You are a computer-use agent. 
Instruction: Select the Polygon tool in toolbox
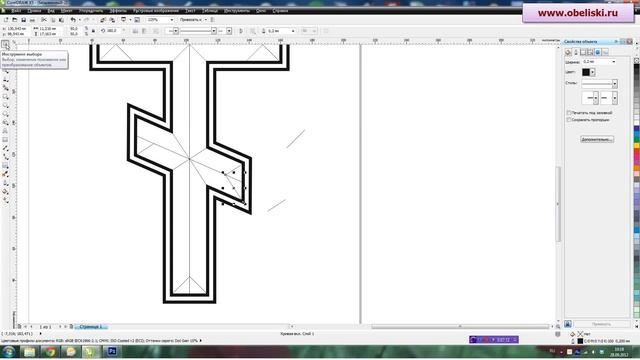point(5,114)
